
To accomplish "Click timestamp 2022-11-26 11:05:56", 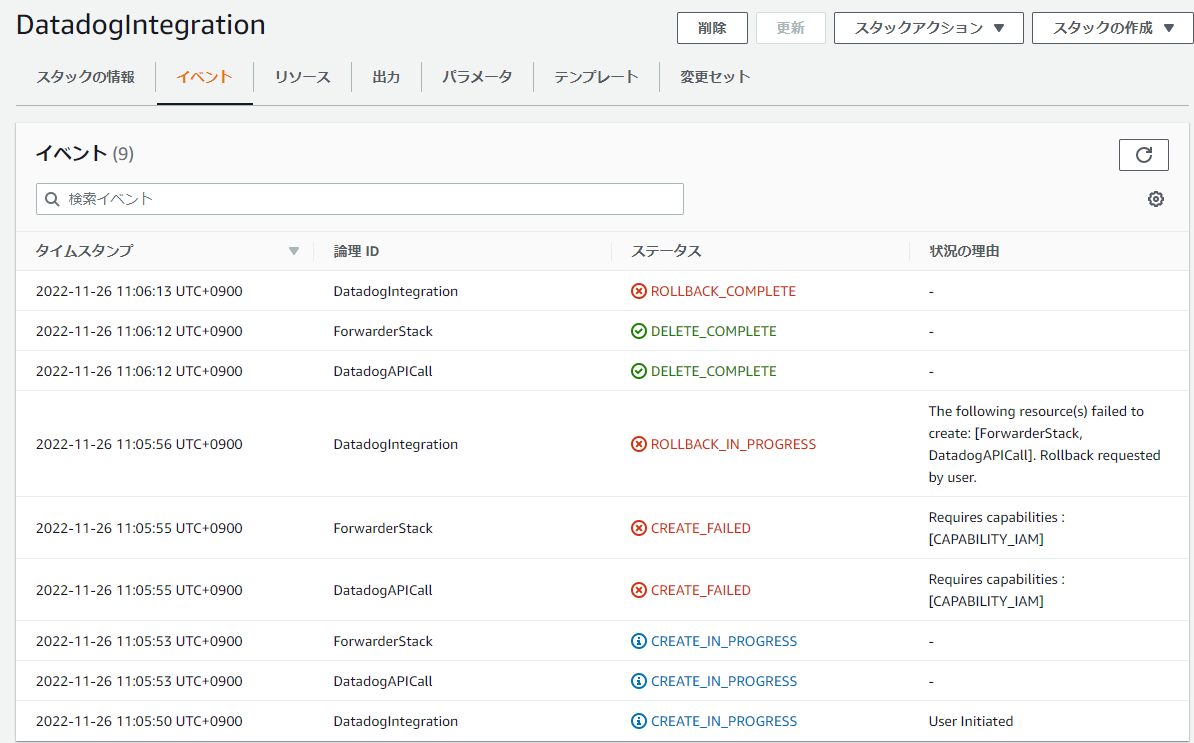I will (x=139, y=444).
